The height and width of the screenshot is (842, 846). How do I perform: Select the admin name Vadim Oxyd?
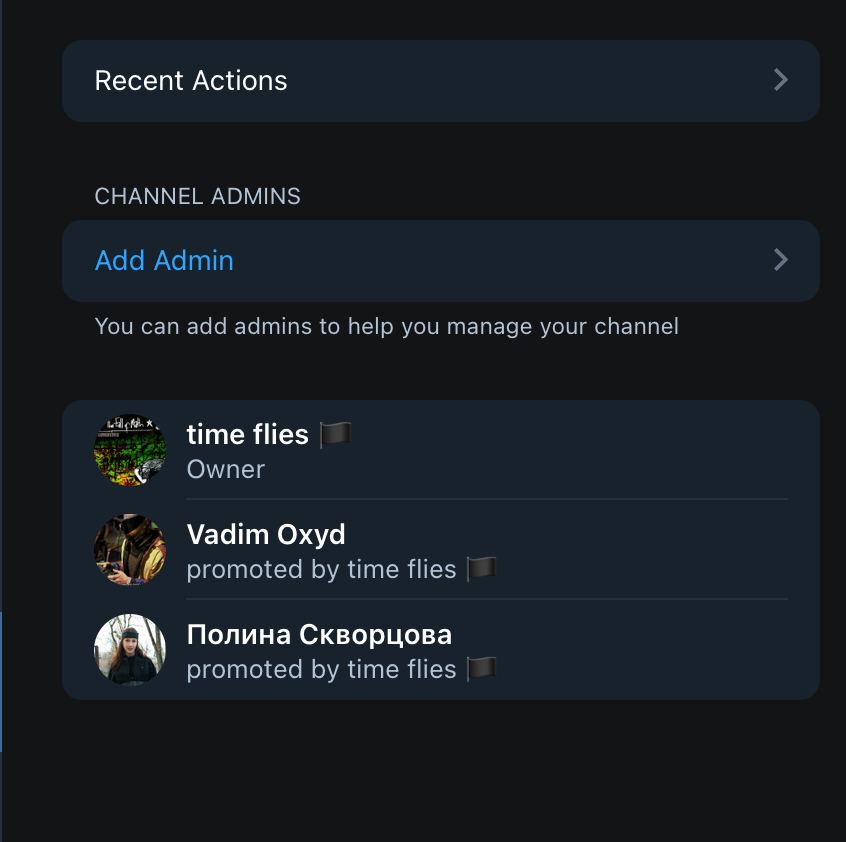(266, 534)
